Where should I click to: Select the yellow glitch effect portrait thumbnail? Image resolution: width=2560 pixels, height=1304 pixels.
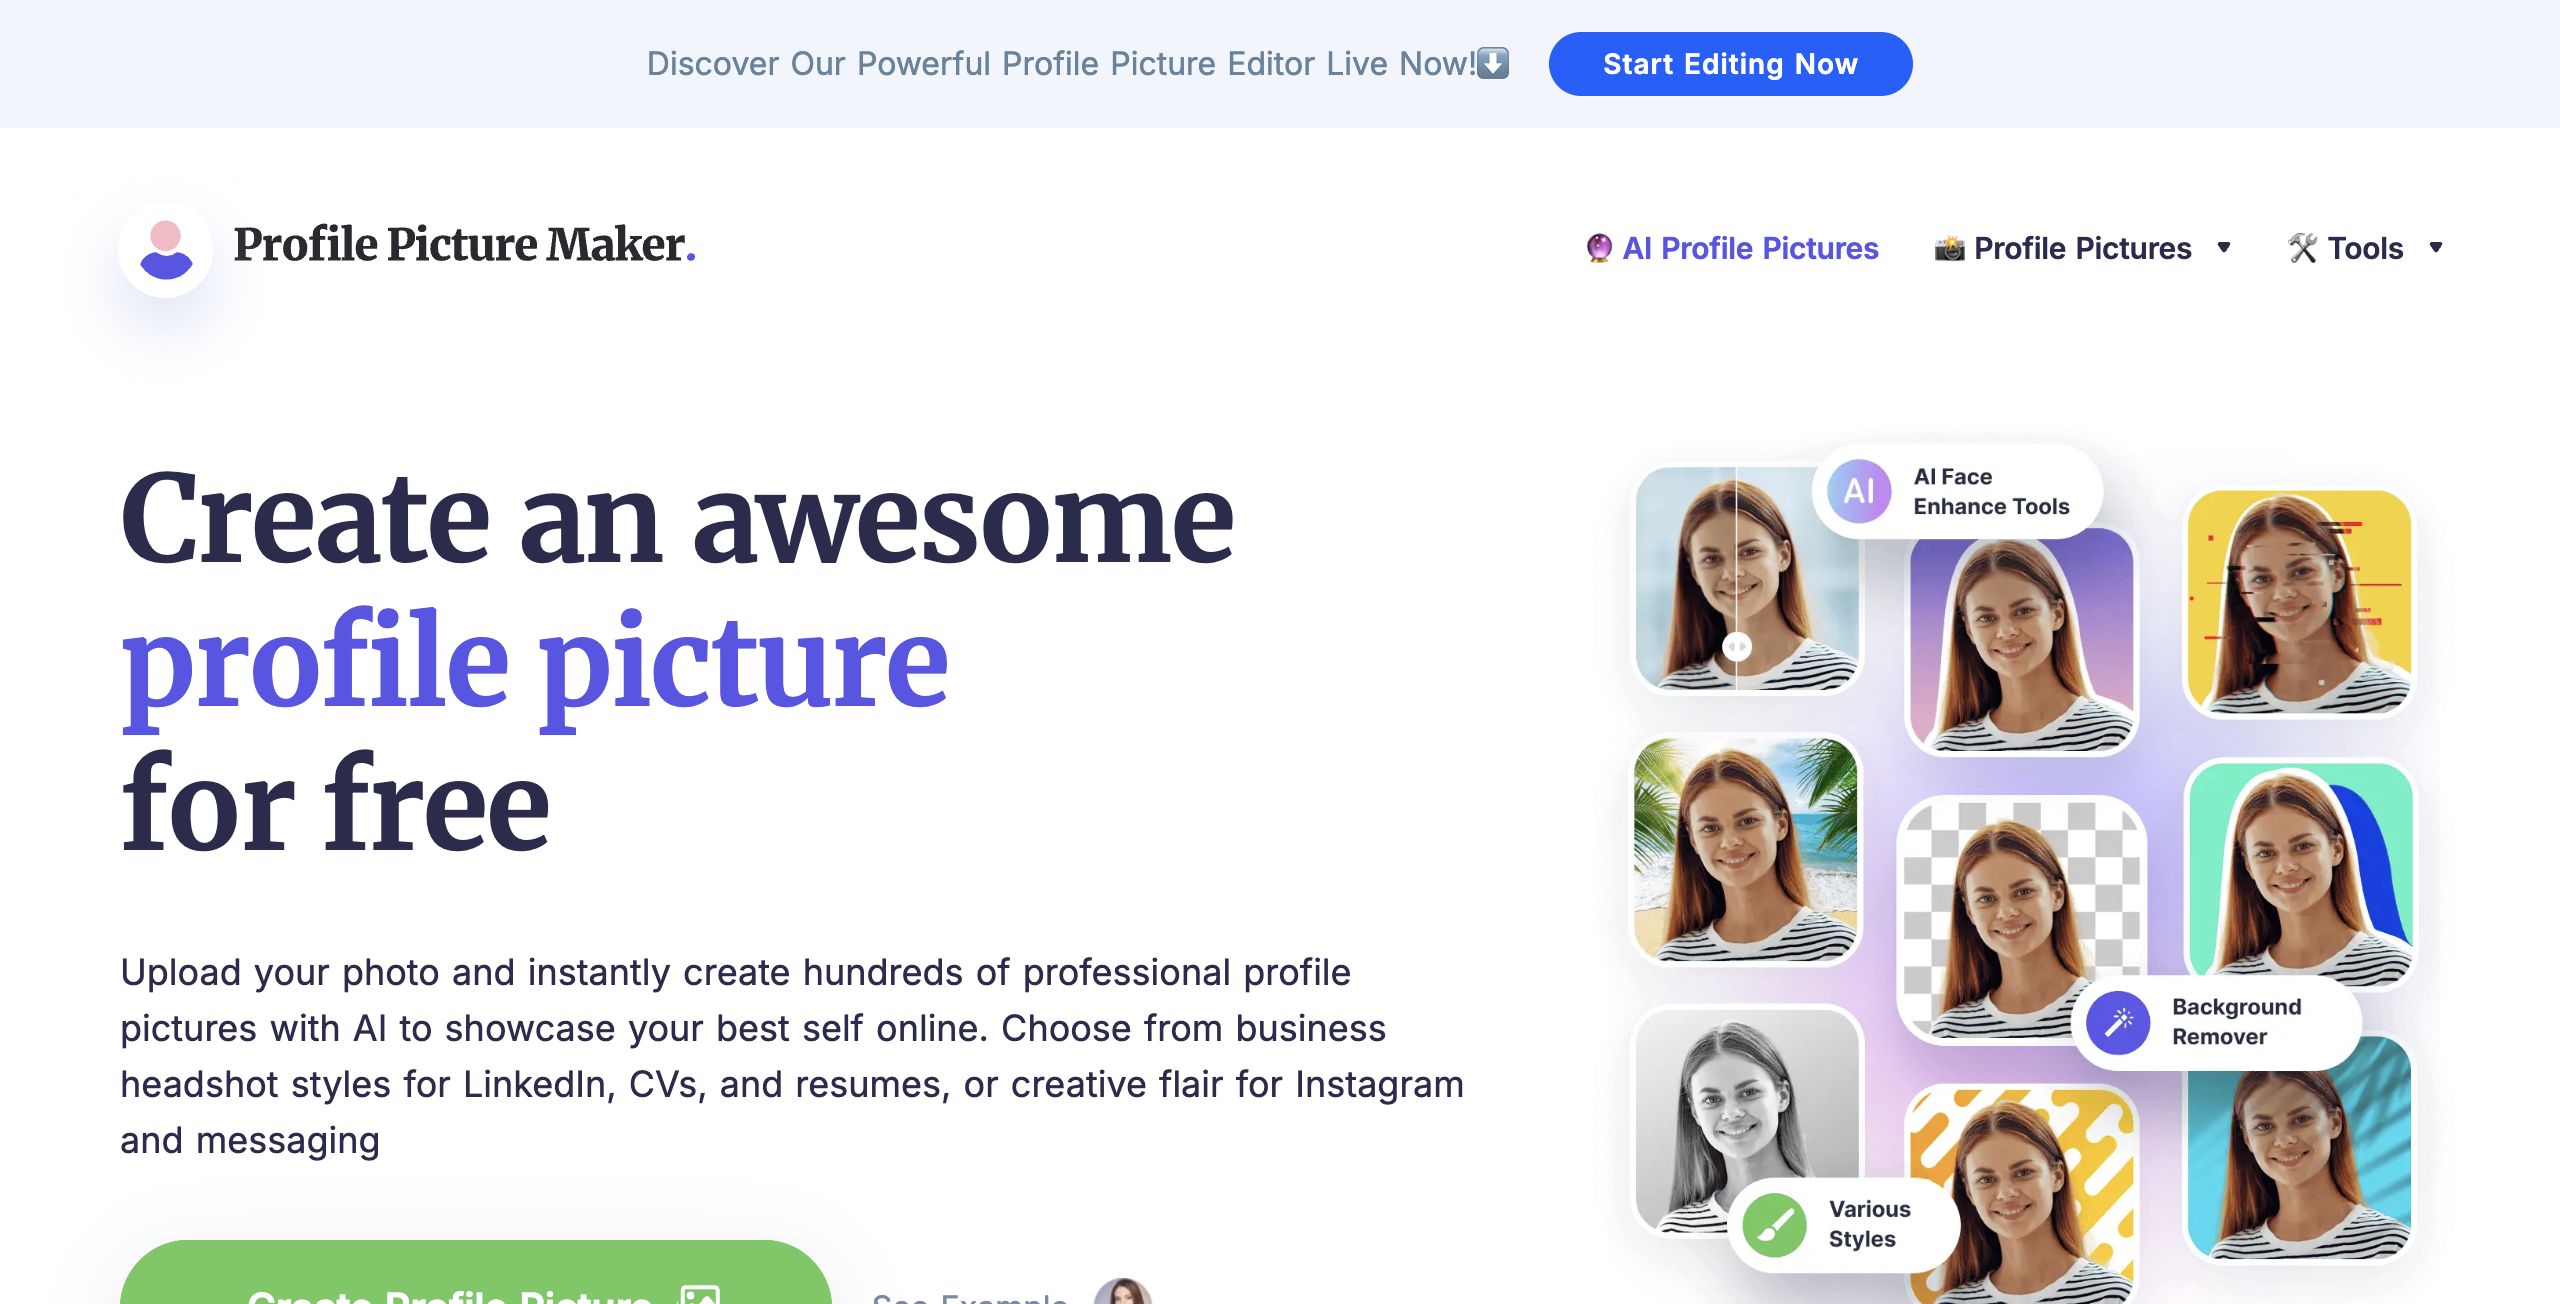[x=2300, y=602]
